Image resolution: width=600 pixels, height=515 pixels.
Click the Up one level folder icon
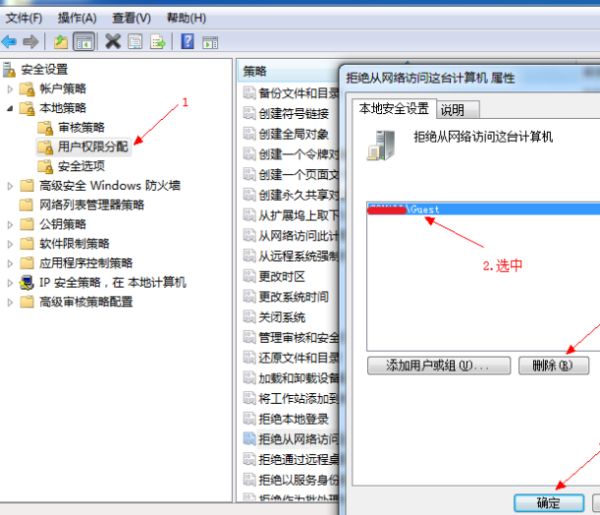[60, 41]
